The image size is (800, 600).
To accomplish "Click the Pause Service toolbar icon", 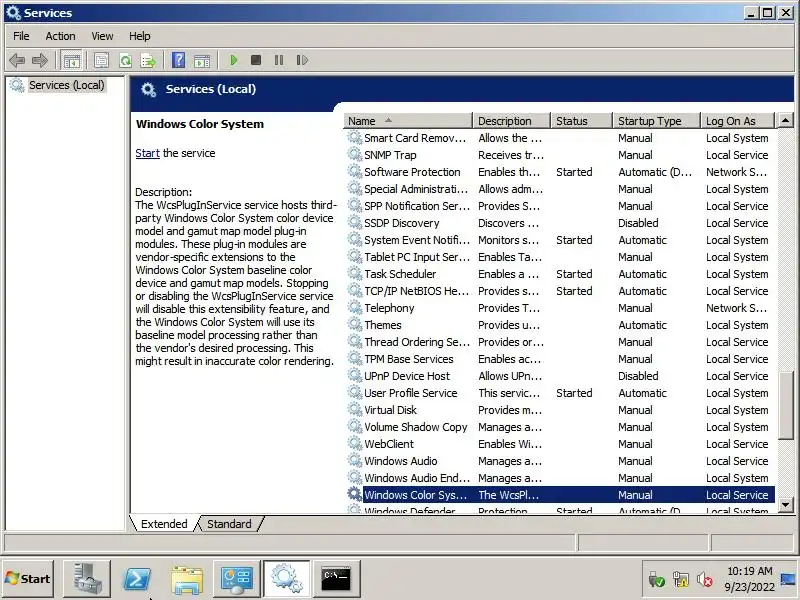I will pos(279,60).
